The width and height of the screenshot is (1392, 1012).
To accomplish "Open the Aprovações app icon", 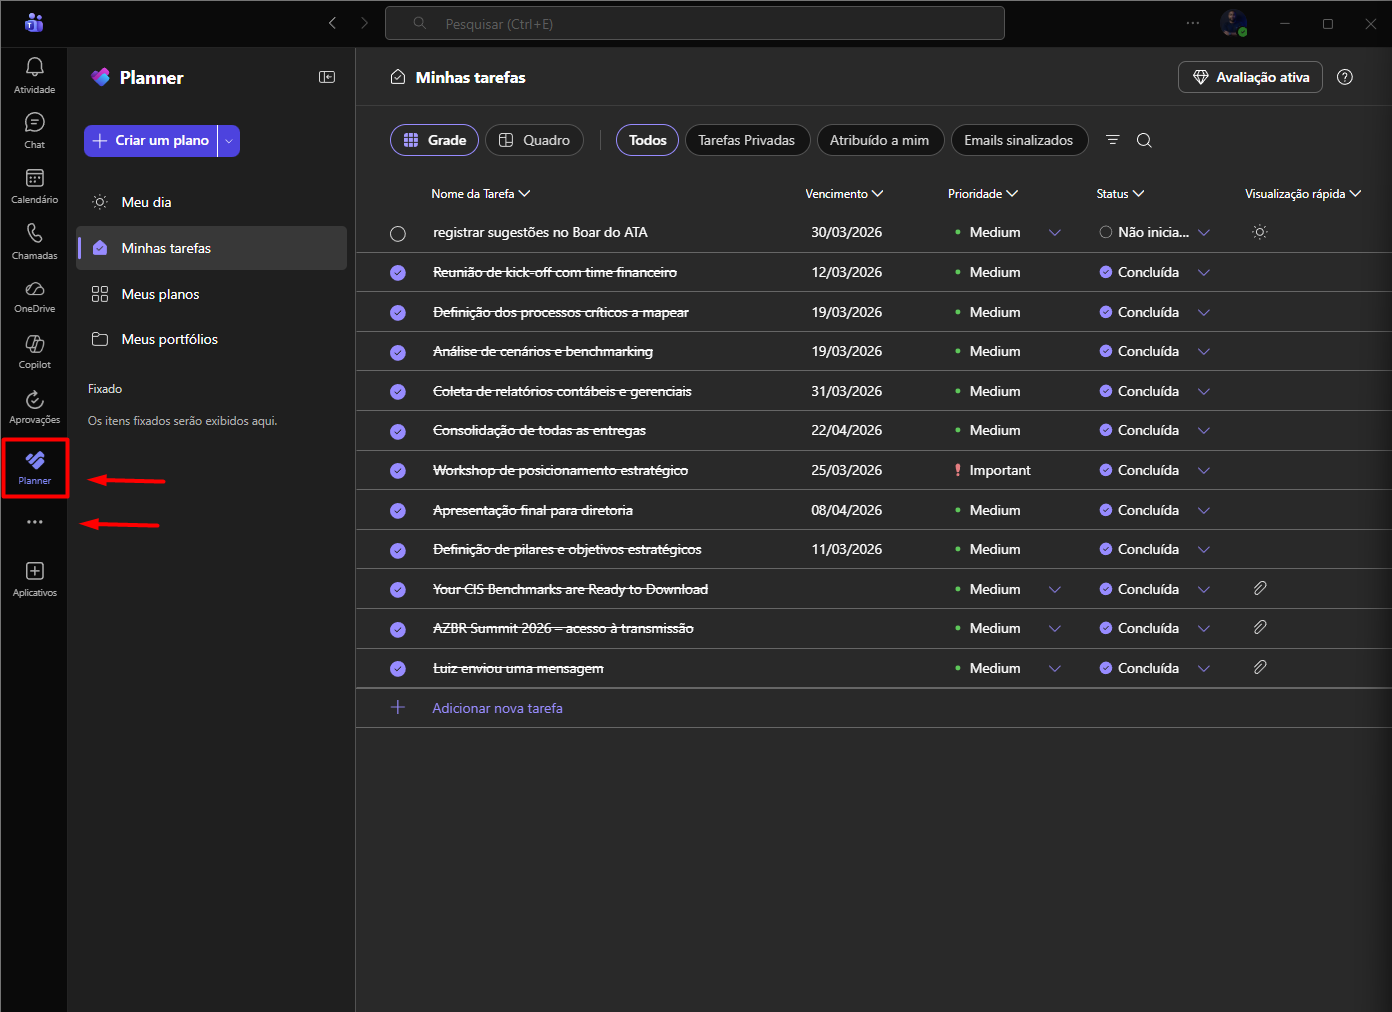I will click(x=34, y=401).
